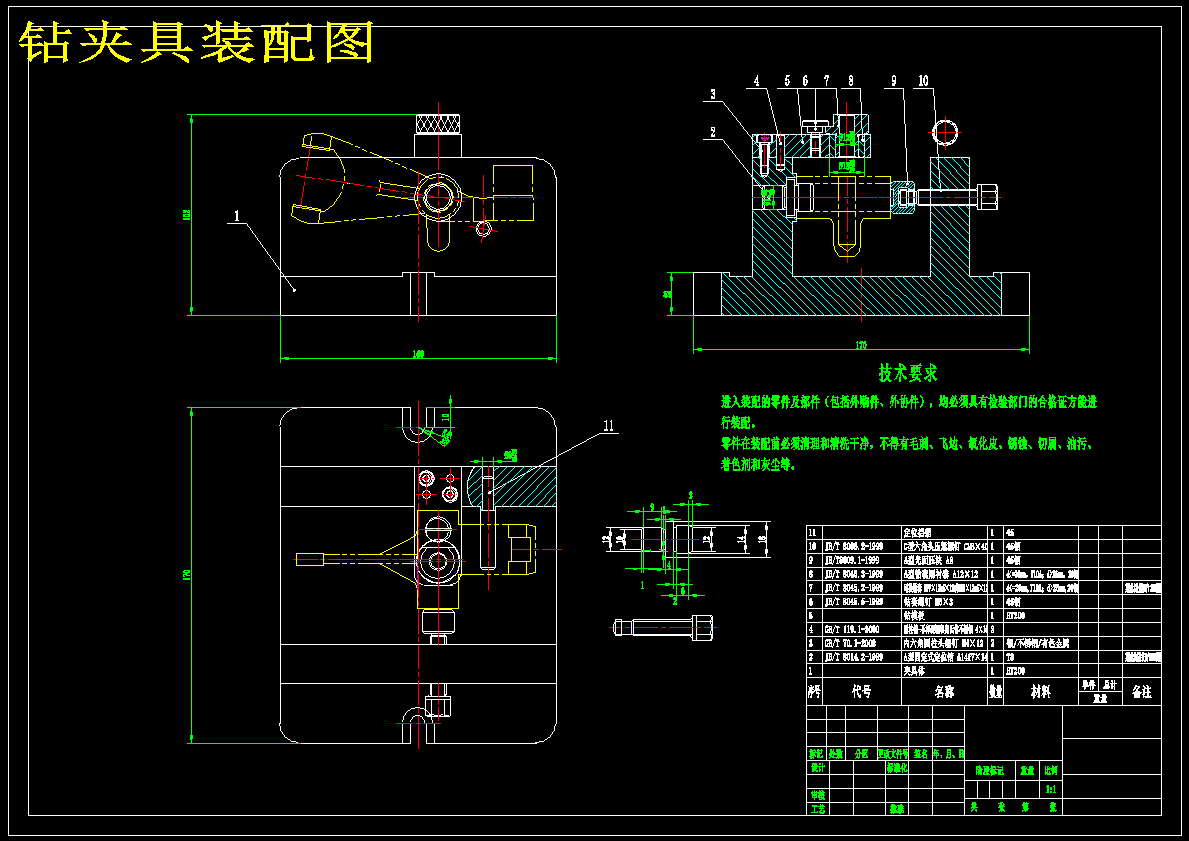Viewport: 1189px width, 841px height.
Task: Select the knurled knob atop the front view
Action: pyautogui.click(x=438, y=123)
